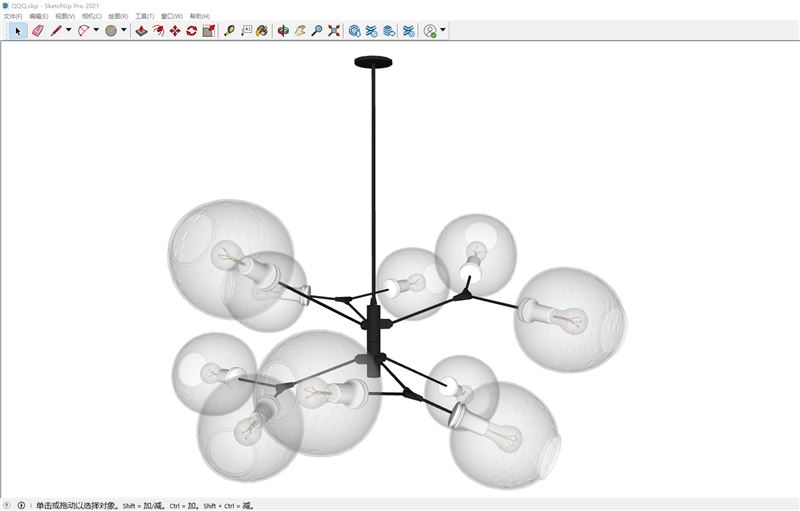Select the Zoom magnifier tool

click(x=317, y=31)
